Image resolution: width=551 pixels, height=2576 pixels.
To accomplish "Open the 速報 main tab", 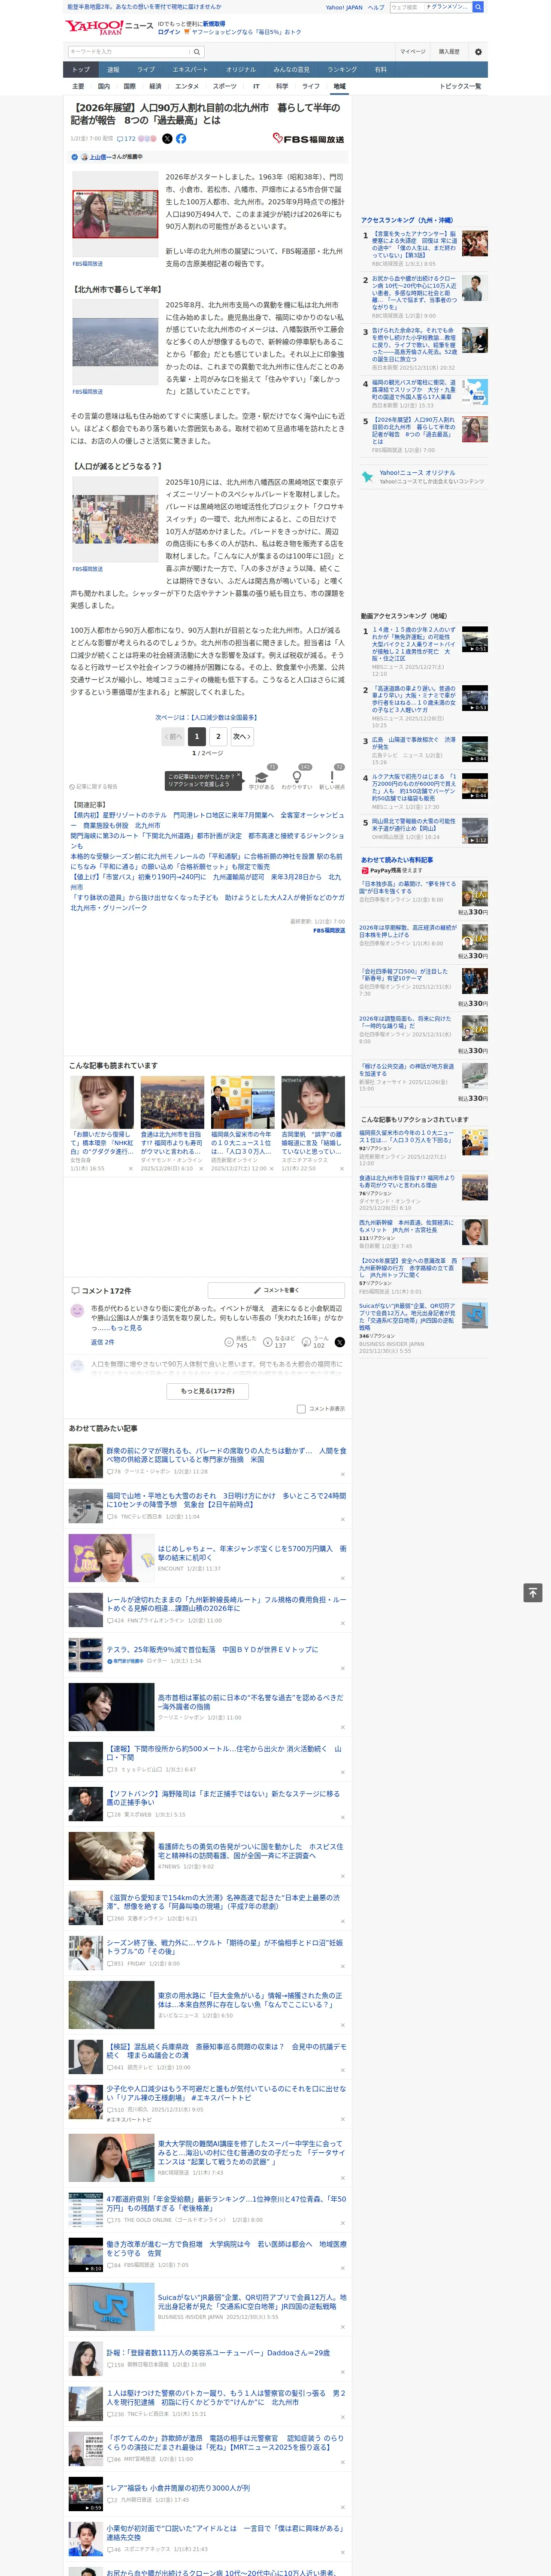I will 113,70.
